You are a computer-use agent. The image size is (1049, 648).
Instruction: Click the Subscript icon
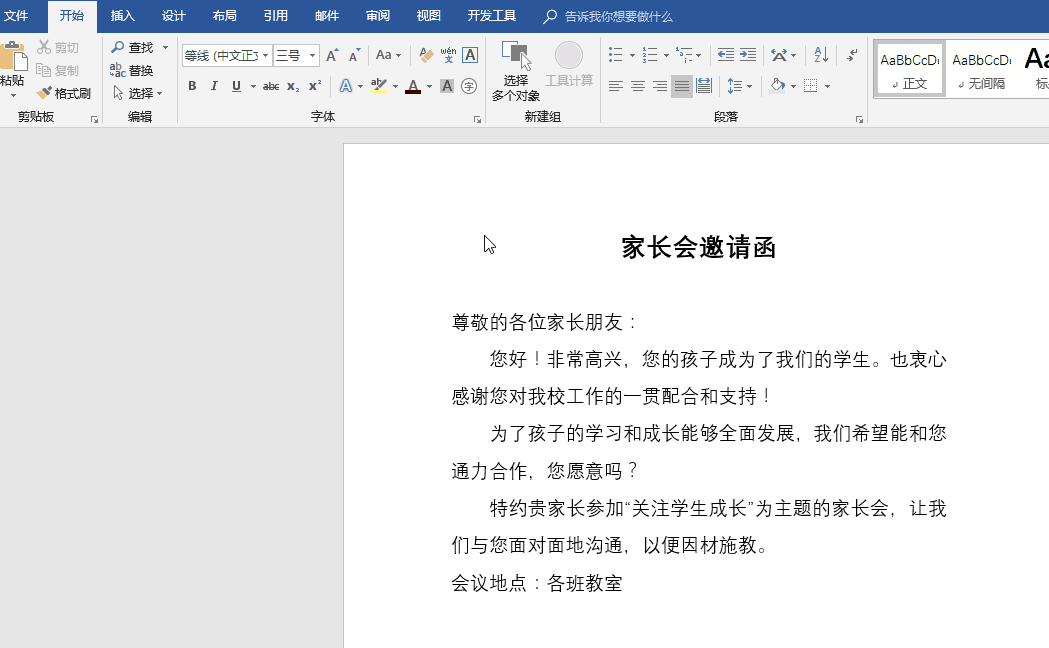(293, 86)
